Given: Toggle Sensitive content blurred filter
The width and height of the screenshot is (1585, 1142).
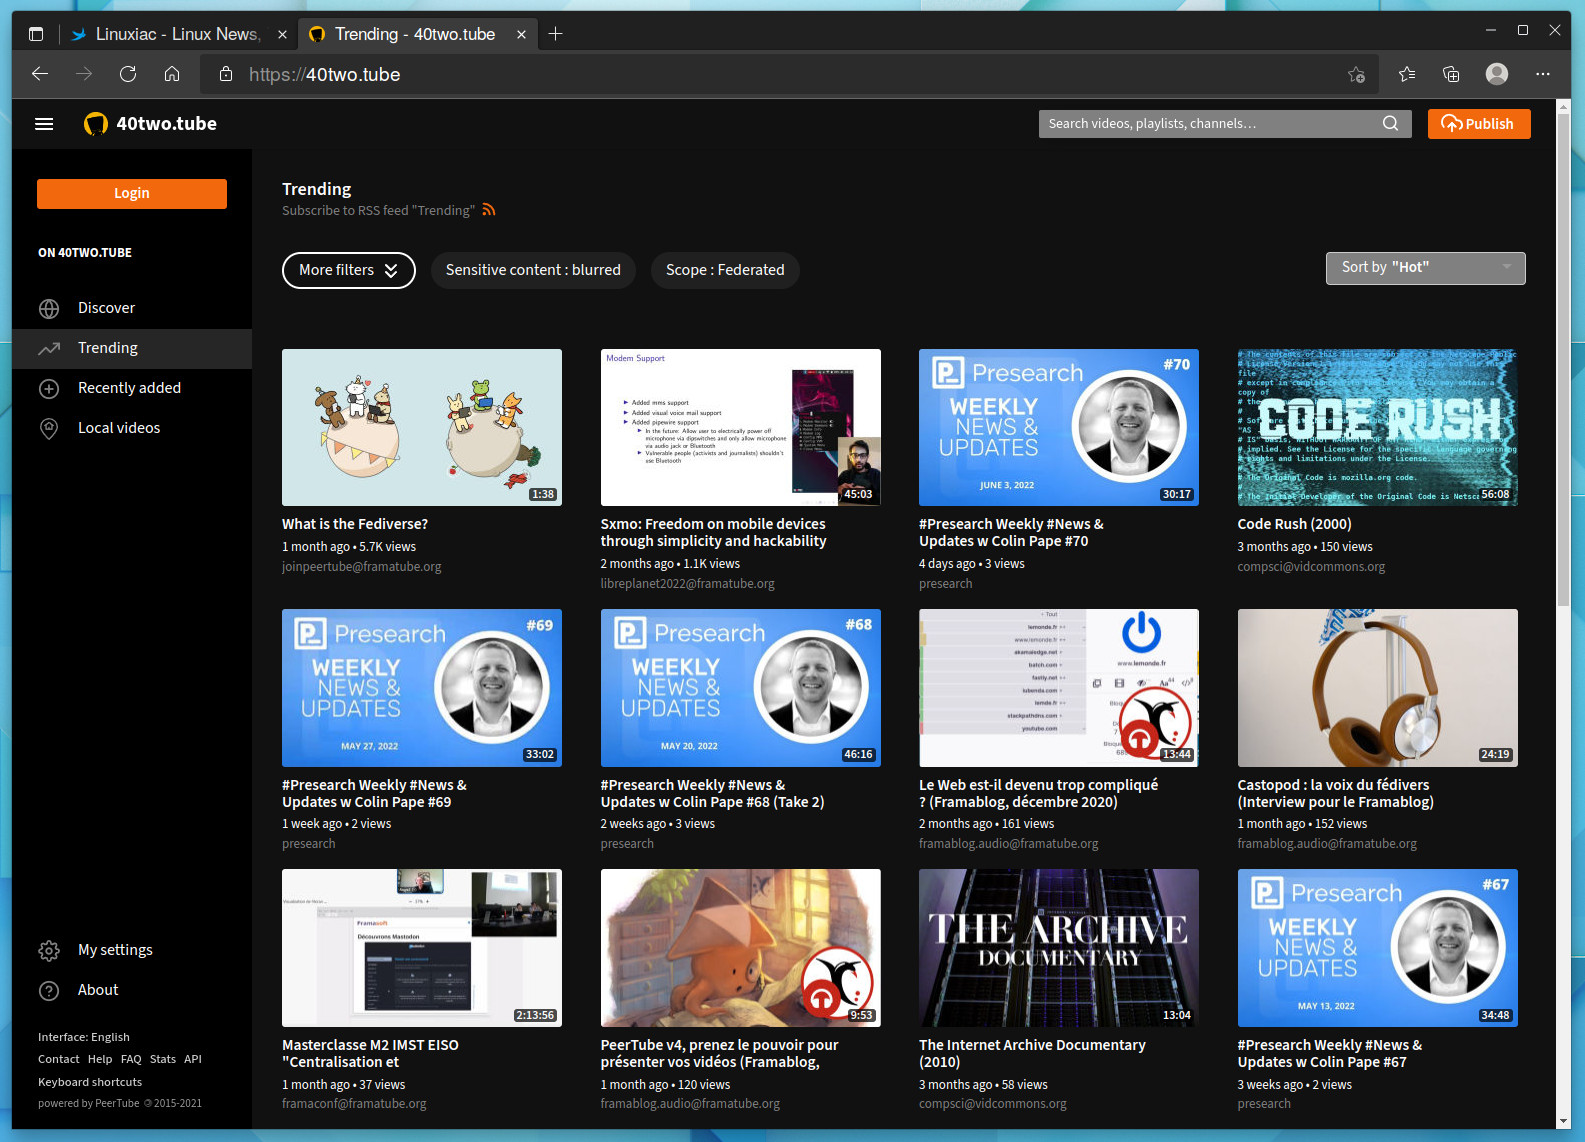Looking at the screenshot, I should (x=533, y=271).
